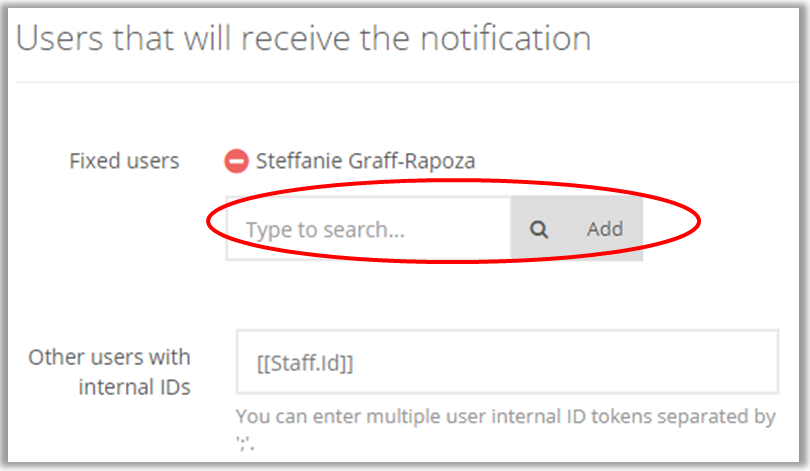
Task: Remove Steffanie Graff-Rapoza with the red minus icon
Action: 237,160
